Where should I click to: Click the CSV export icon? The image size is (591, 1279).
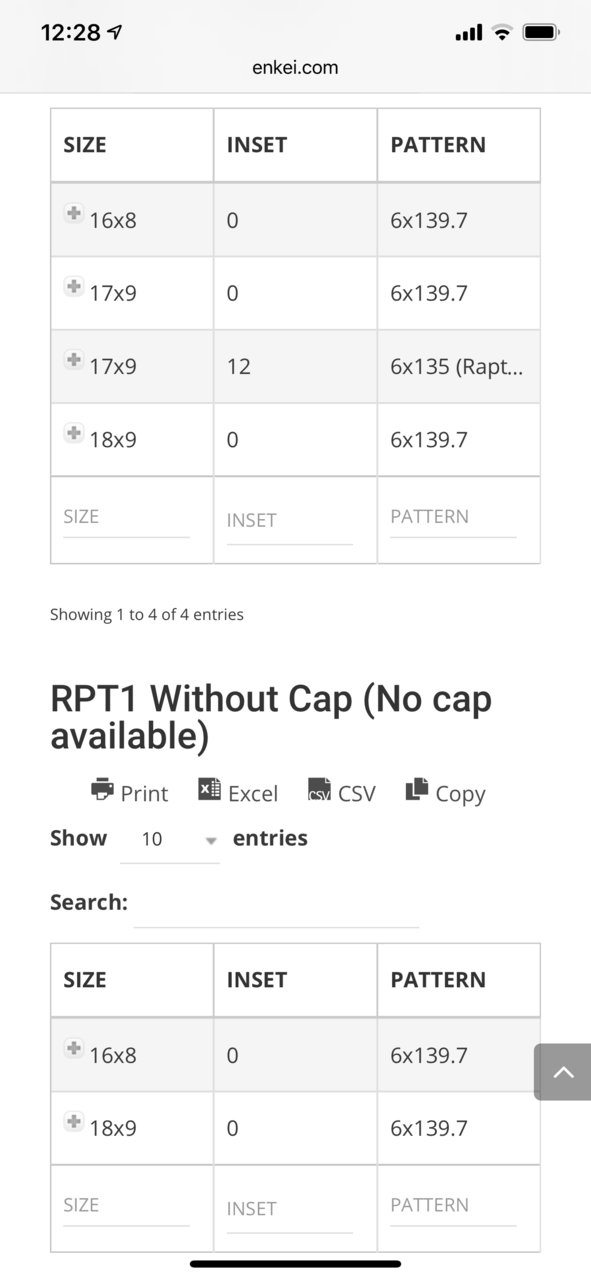tap(319, 789)
